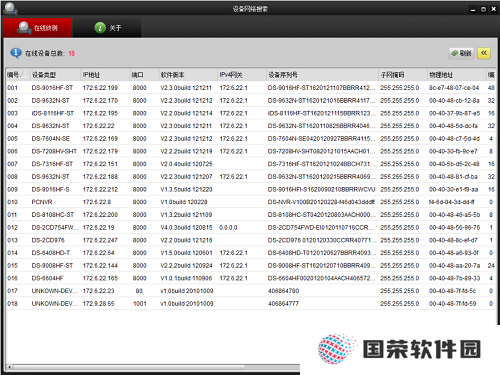Sort by IPv4 gateway column header
500x375 pixels.
pyautogui.click(x=242, y=75)
